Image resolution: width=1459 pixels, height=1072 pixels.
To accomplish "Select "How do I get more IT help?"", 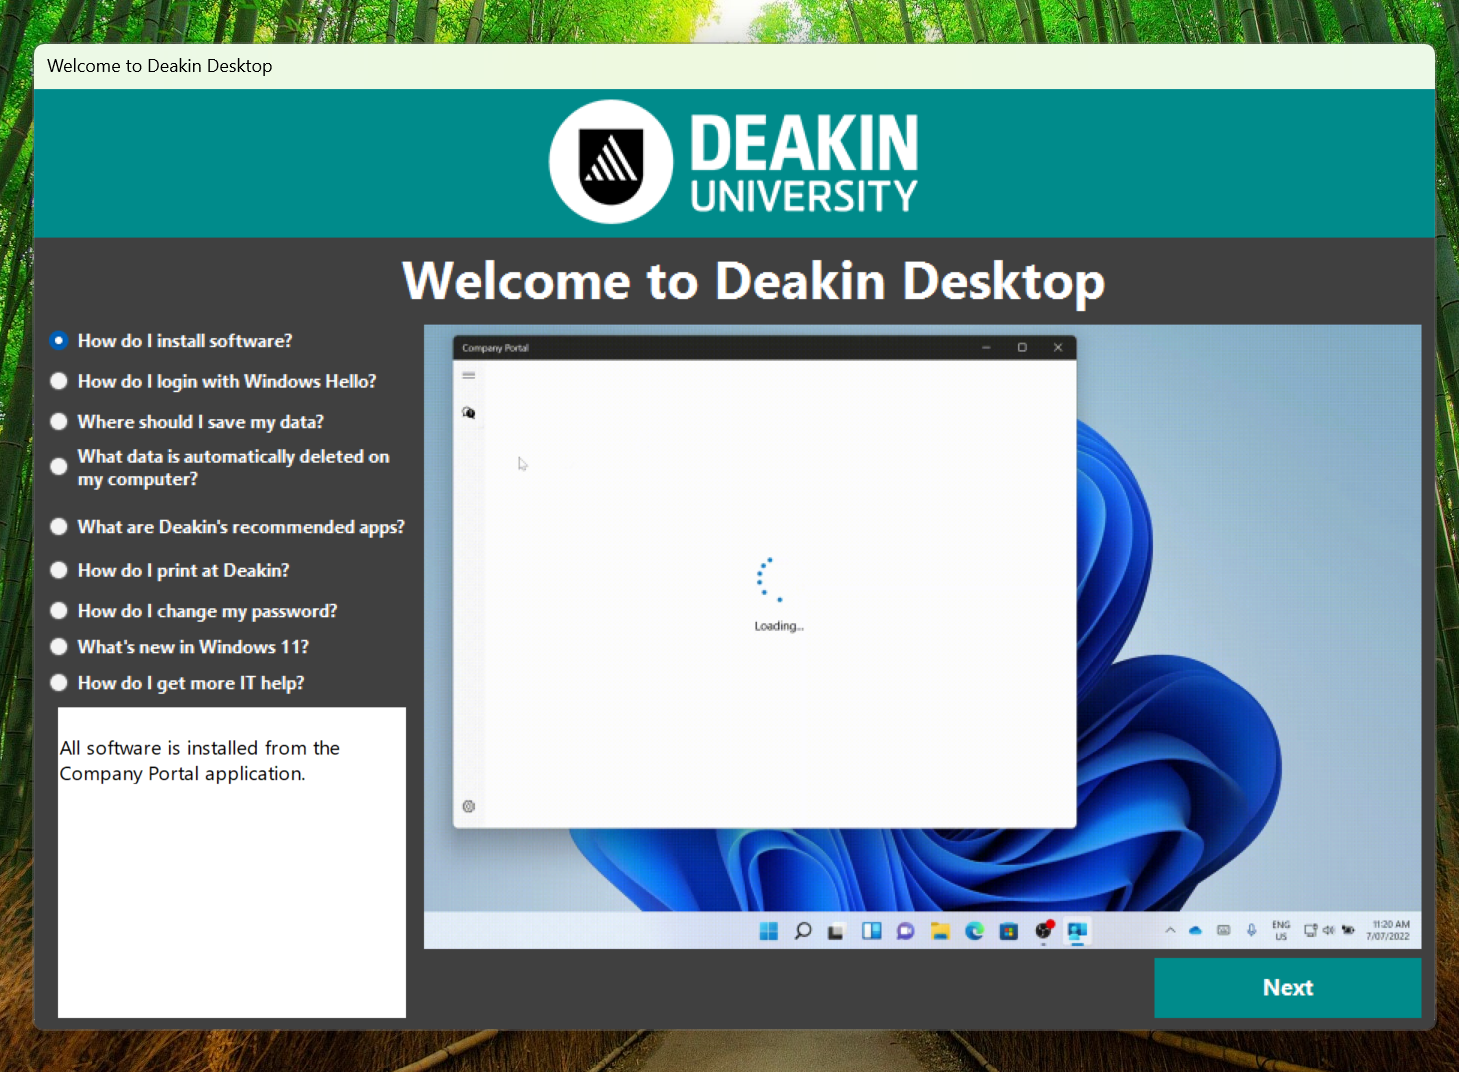I will (59, 683).
